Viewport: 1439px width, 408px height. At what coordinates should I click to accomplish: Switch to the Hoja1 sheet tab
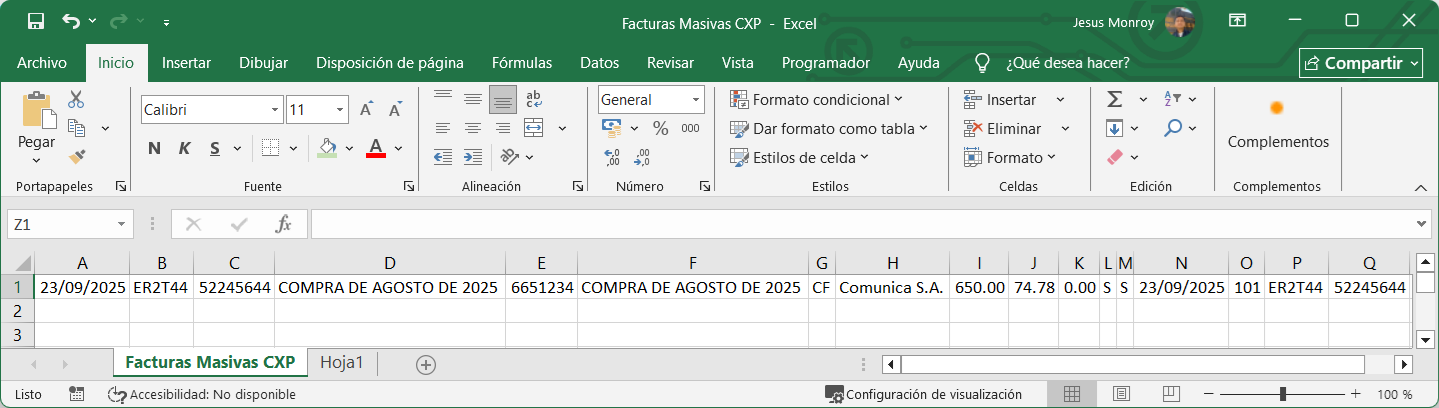(x=342, y=363)
